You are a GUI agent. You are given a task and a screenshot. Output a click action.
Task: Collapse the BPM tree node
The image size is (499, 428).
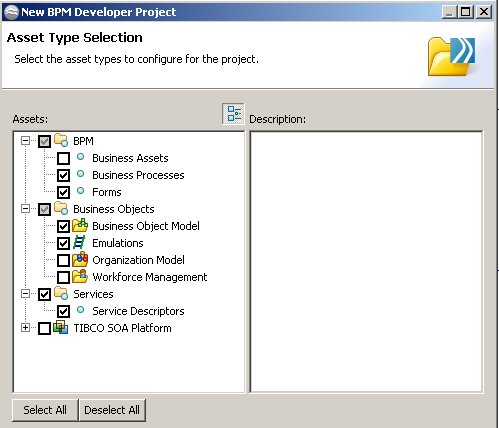click(x=25, y=141)
